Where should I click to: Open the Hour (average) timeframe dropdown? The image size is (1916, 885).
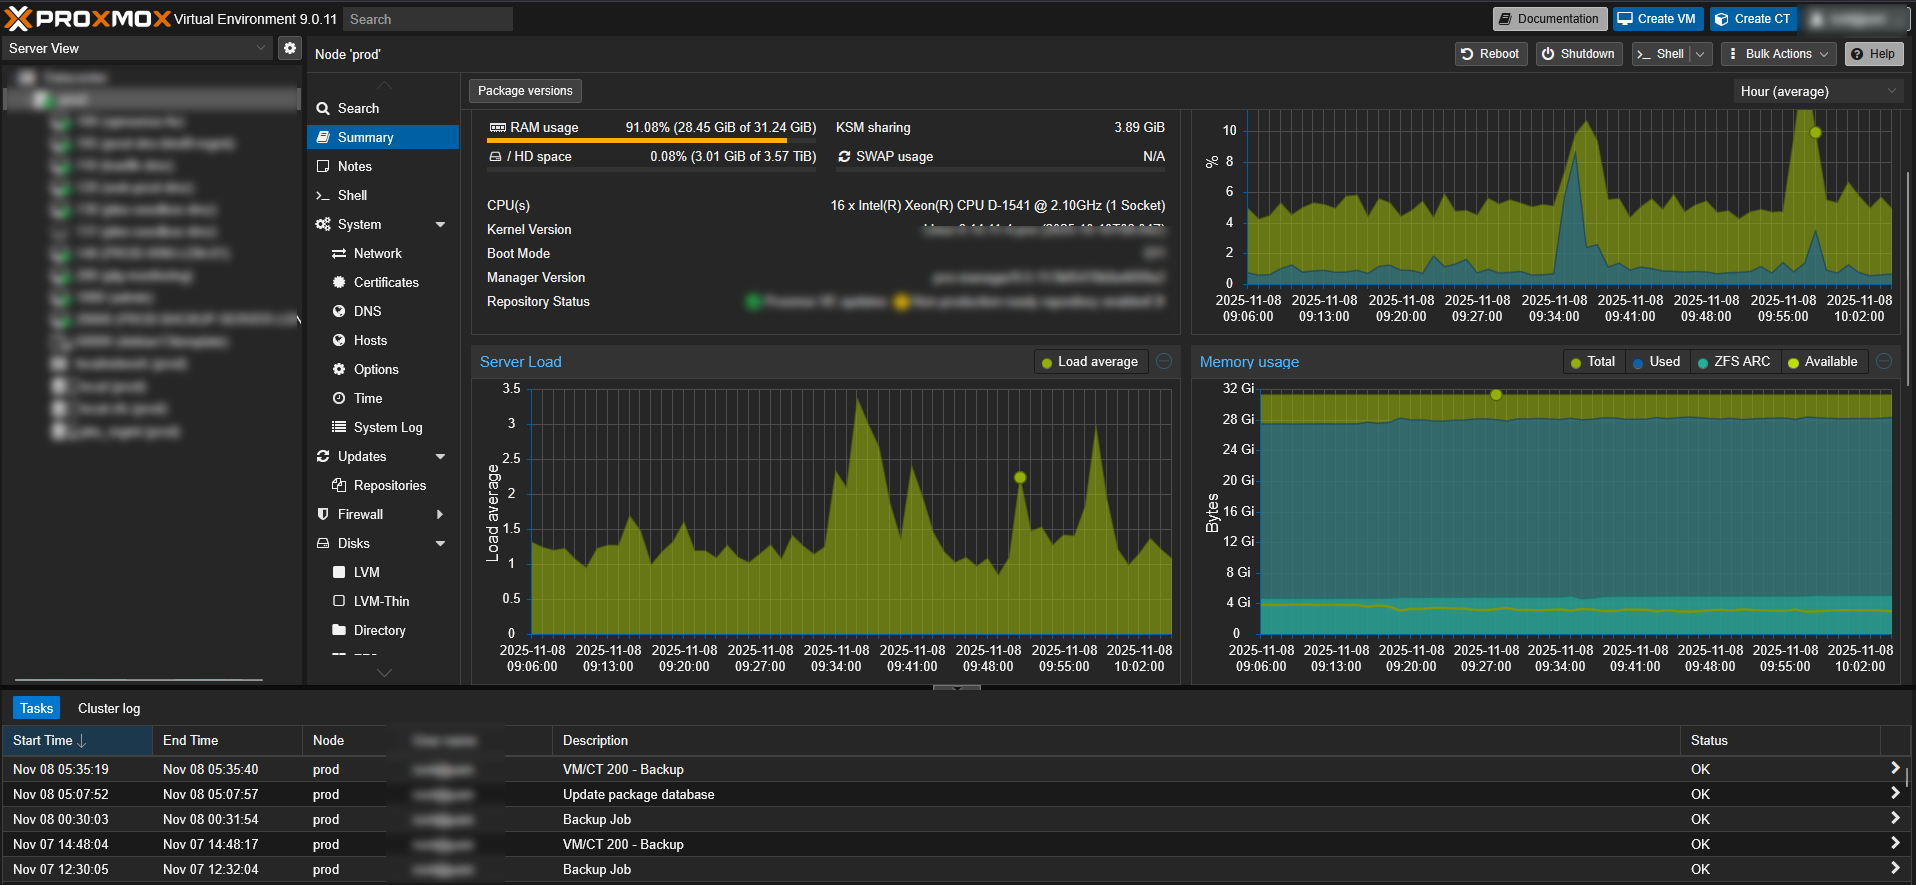pyautogui.click(x=1818, y=91)
